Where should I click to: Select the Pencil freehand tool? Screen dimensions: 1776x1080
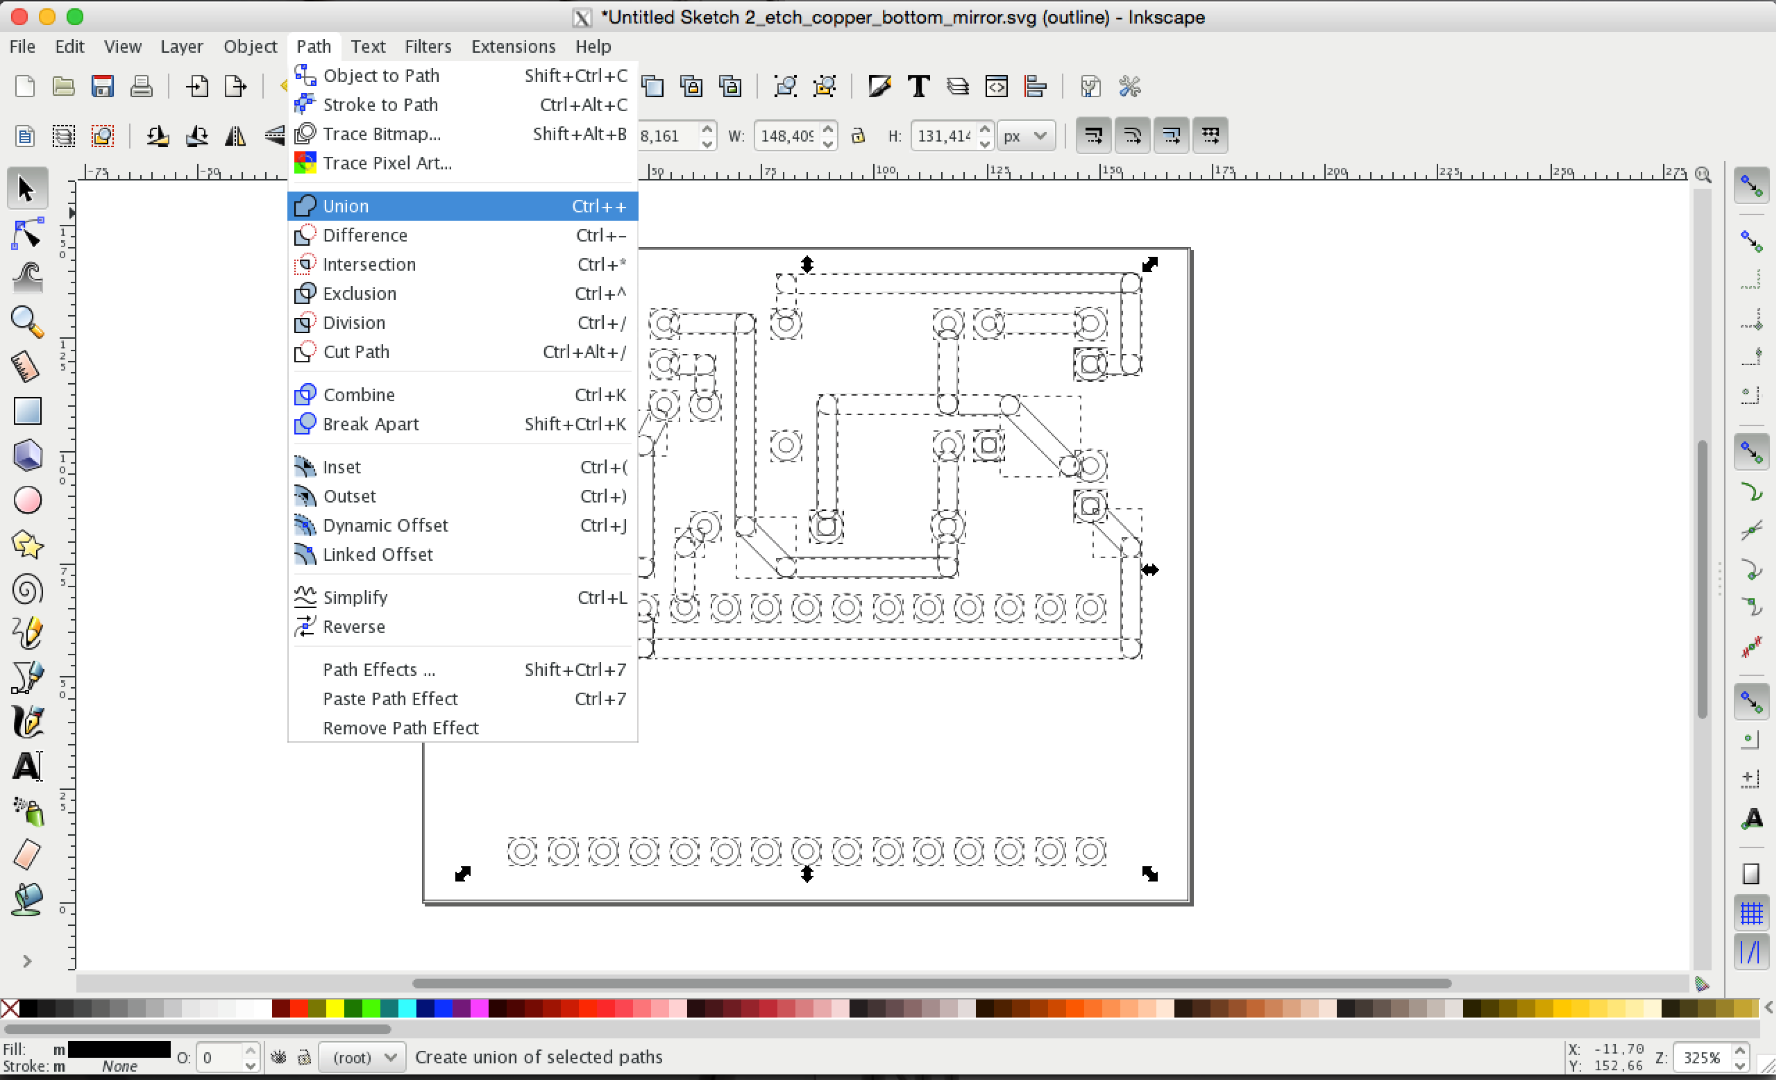27,633
